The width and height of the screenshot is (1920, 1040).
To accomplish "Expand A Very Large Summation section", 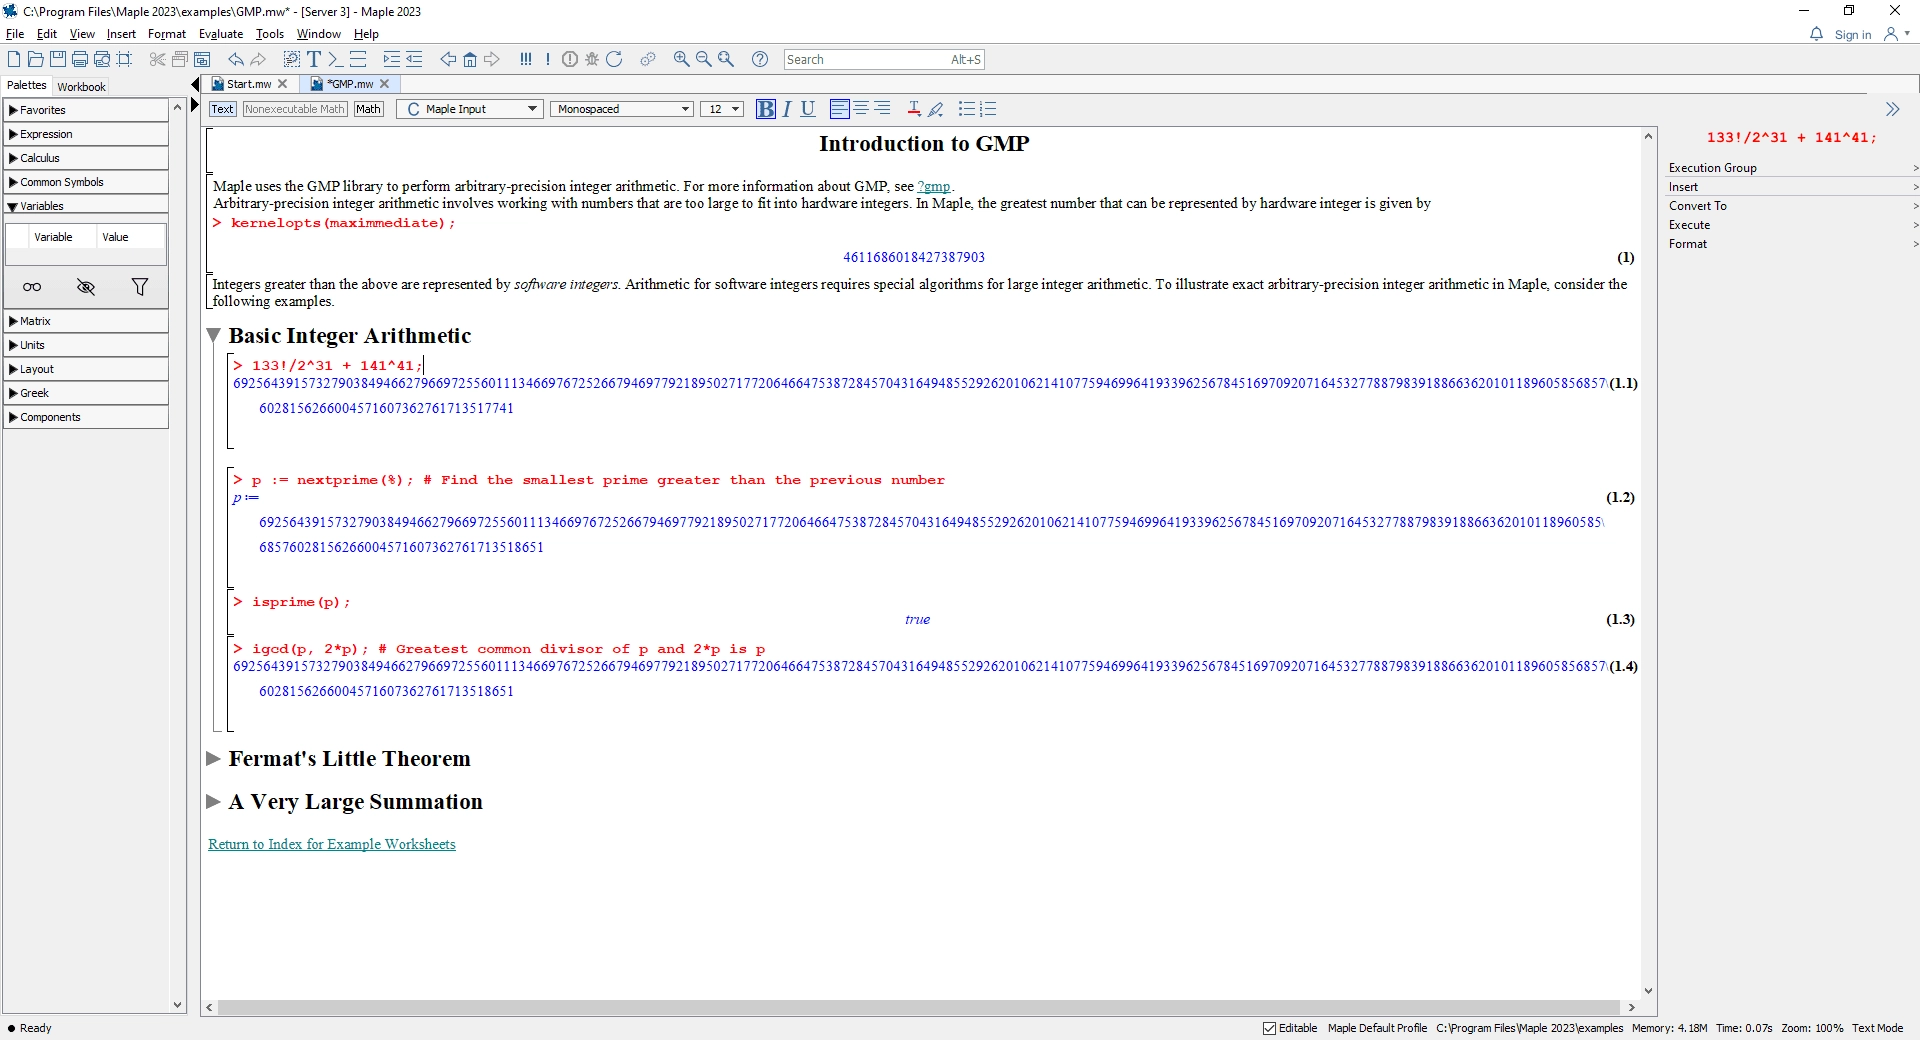I will [x=213, y=802].
